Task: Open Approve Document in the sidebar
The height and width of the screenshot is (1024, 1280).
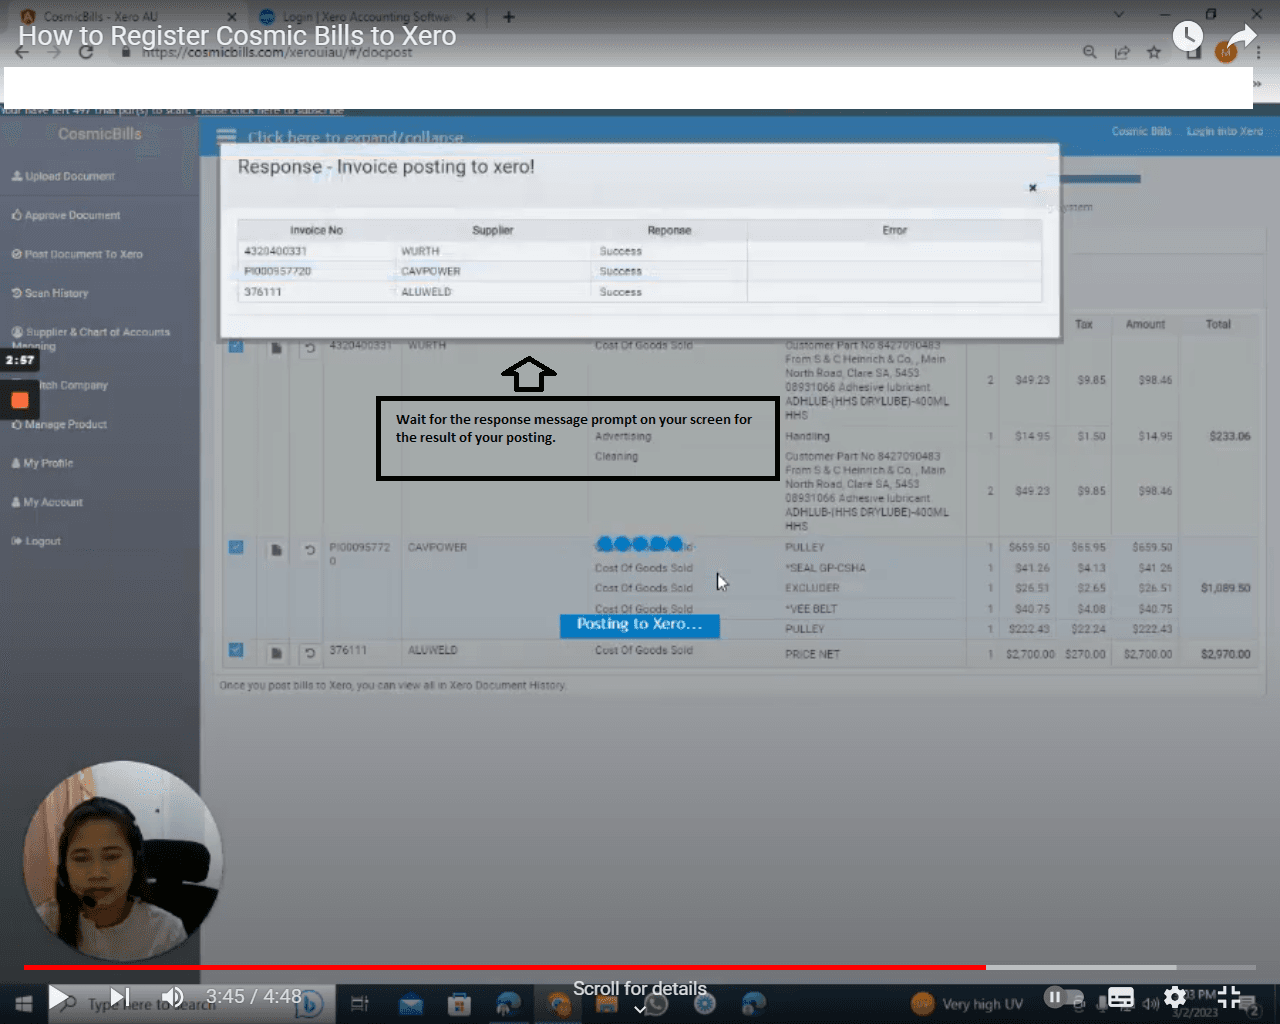Action: pyautogui.click(x=66, y=215)
